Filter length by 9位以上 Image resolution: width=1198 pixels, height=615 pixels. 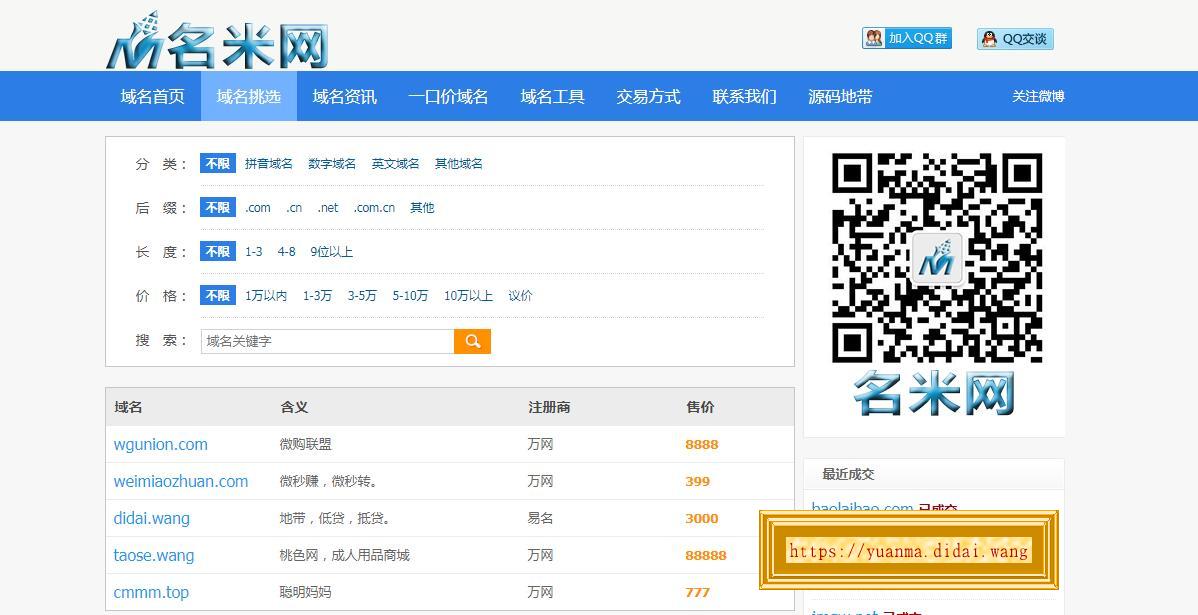(332, 252)
